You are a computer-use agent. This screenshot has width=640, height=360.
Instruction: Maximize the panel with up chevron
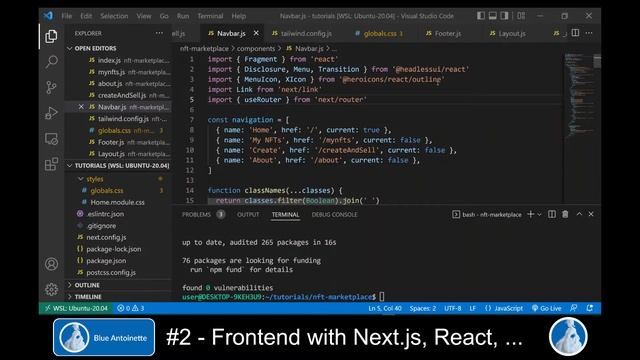point(579,214)
